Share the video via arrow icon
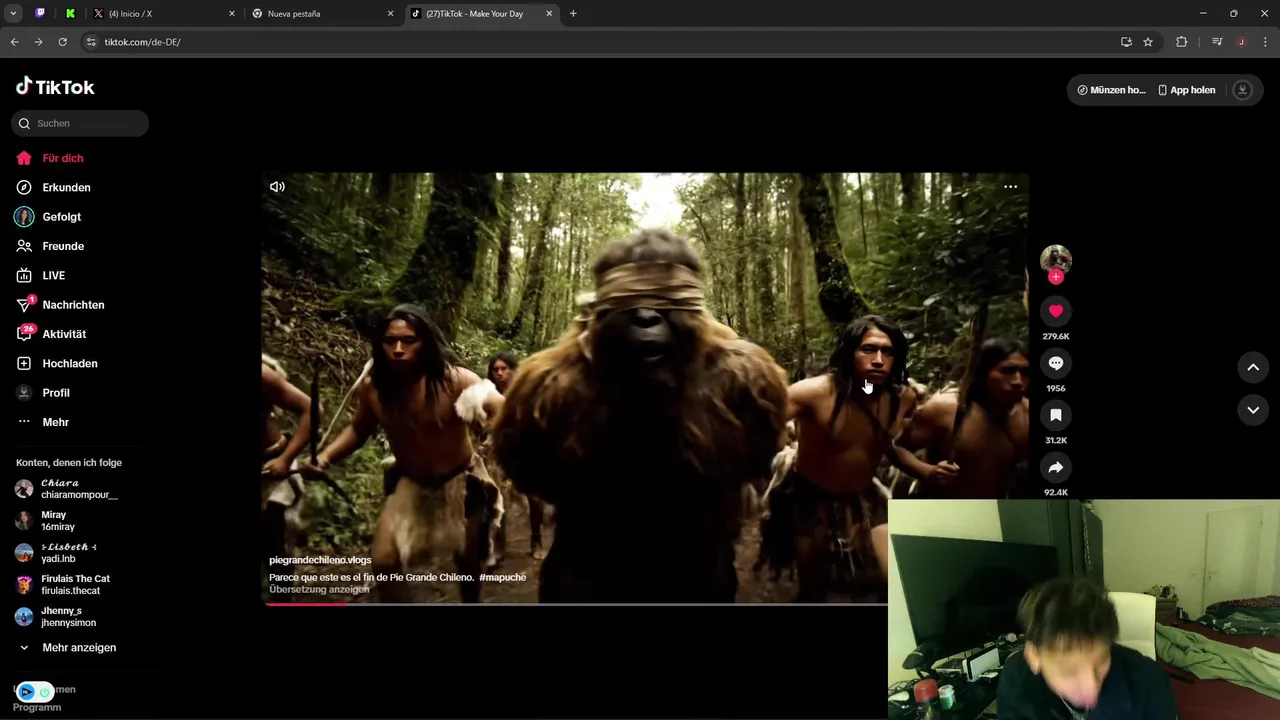 coord(1055,467)
